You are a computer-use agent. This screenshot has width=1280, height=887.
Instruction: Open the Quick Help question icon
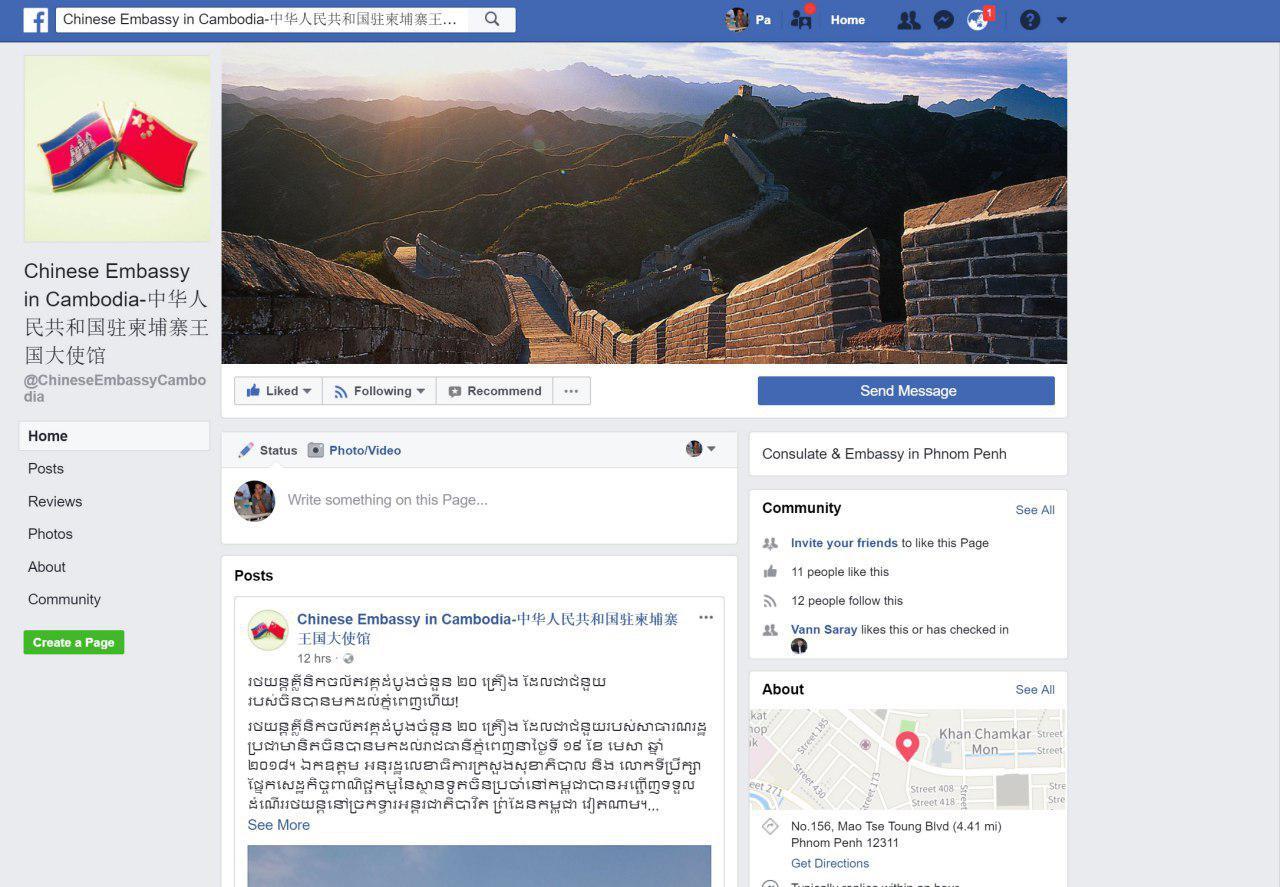click(1030, 20)
